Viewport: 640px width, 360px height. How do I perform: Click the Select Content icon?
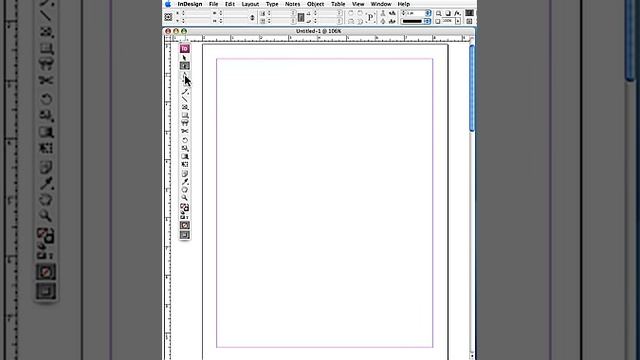coord(383,21)
